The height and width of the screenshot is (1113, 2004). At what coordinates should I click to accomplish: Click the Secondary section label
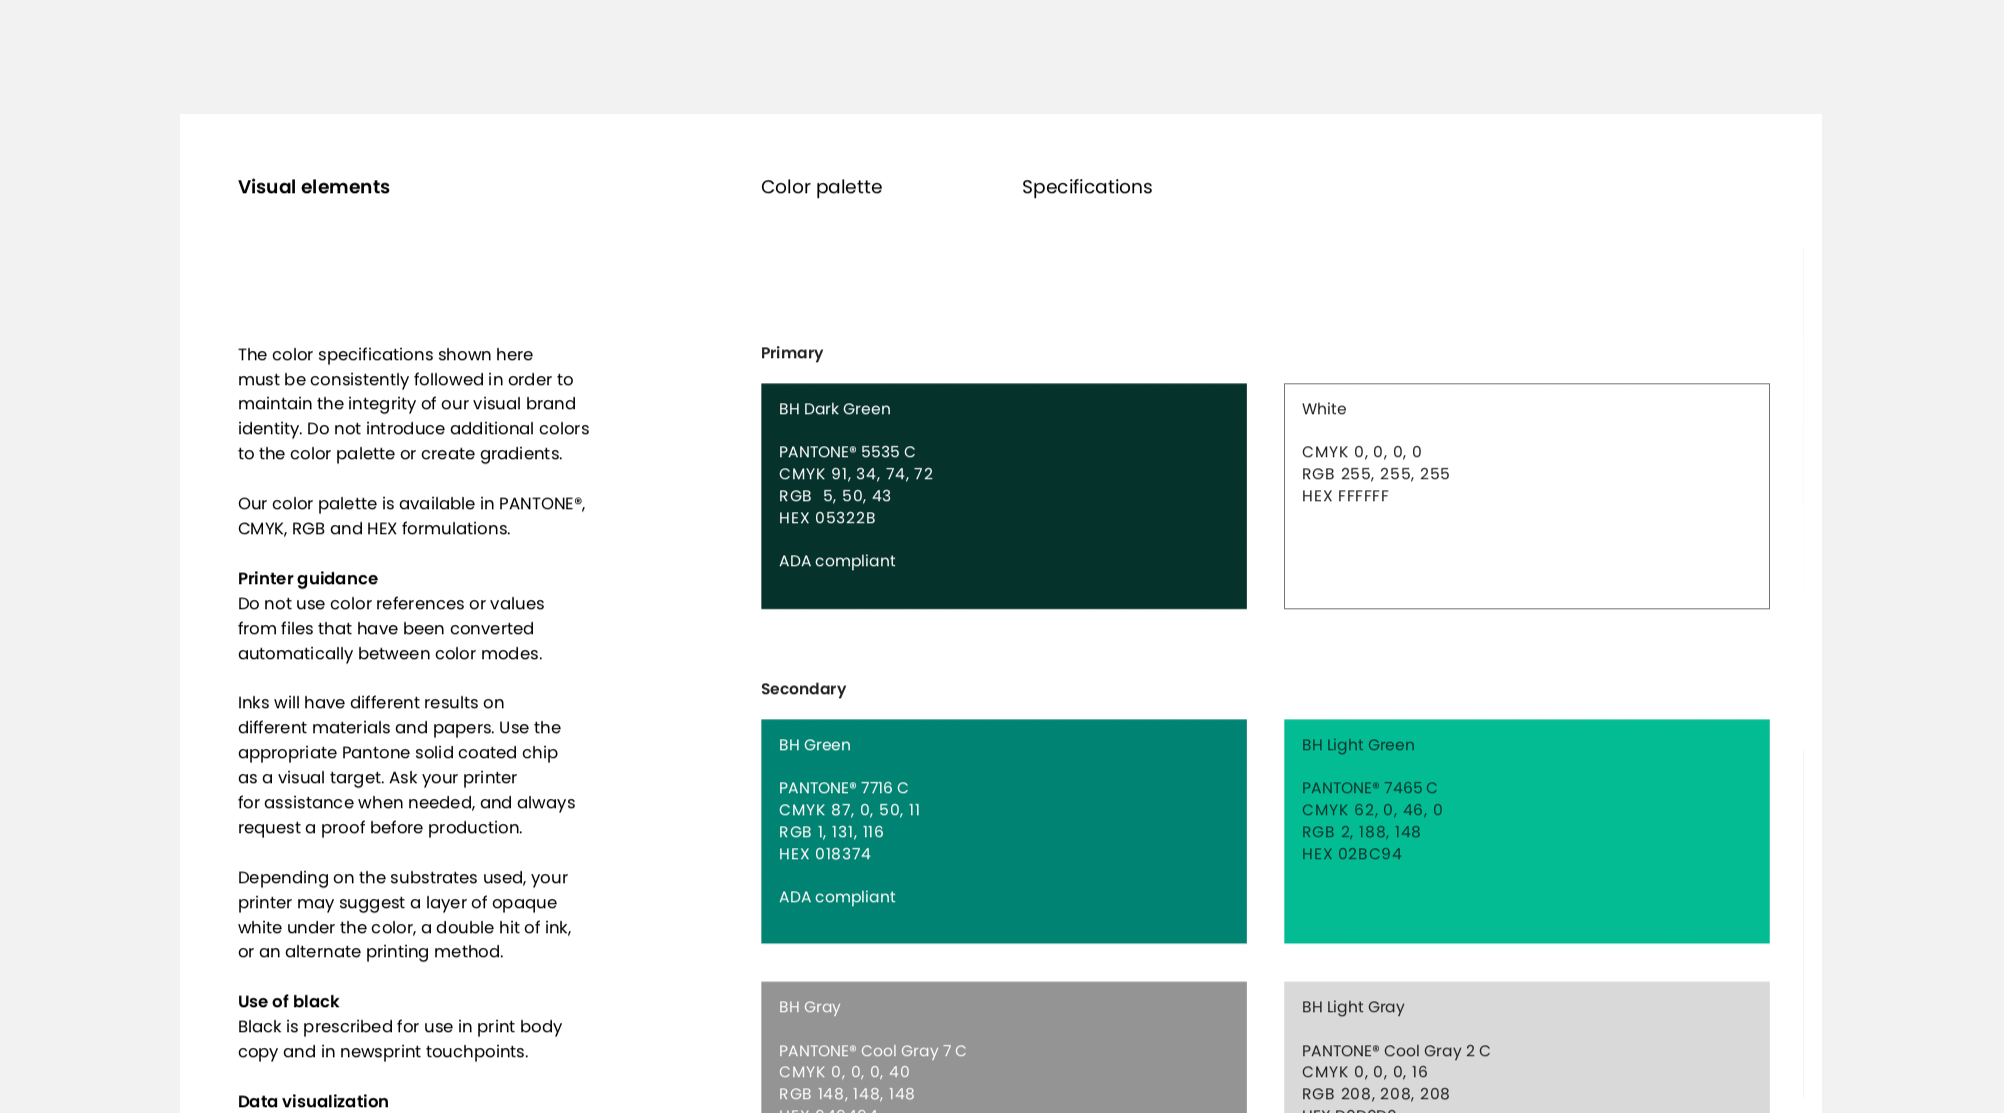pyautogui.click(x=803, y=689)
